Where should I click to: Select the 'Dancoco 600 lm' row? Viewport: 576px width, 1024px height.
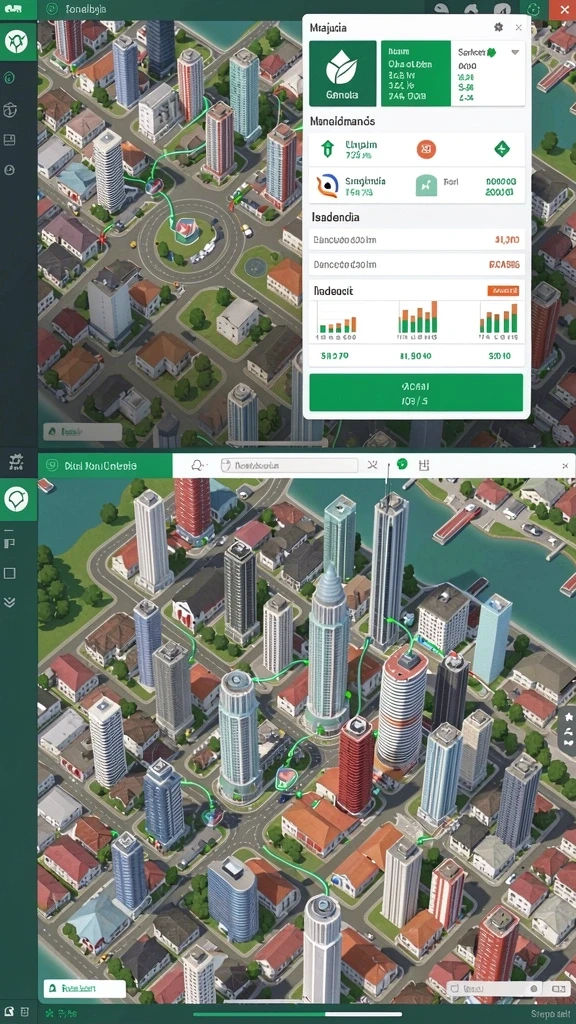416,240
